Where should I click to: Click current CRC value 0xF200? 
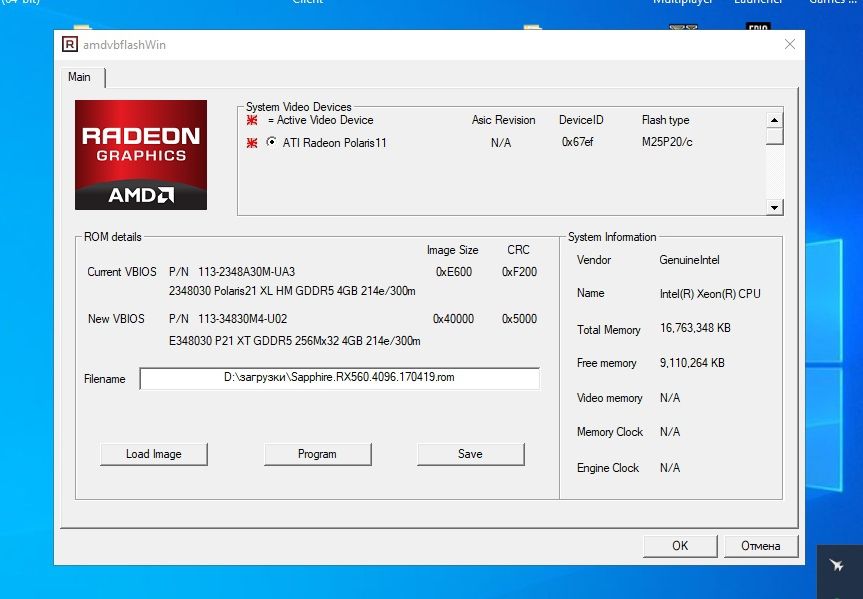[x=519, y=272]
